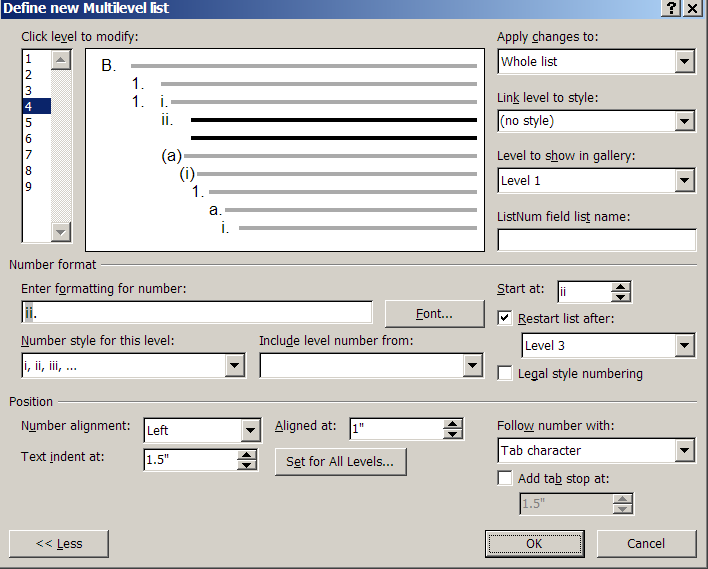
Task: Close the Define new Multilevel list dialog
Action: [x=693, y=8]
